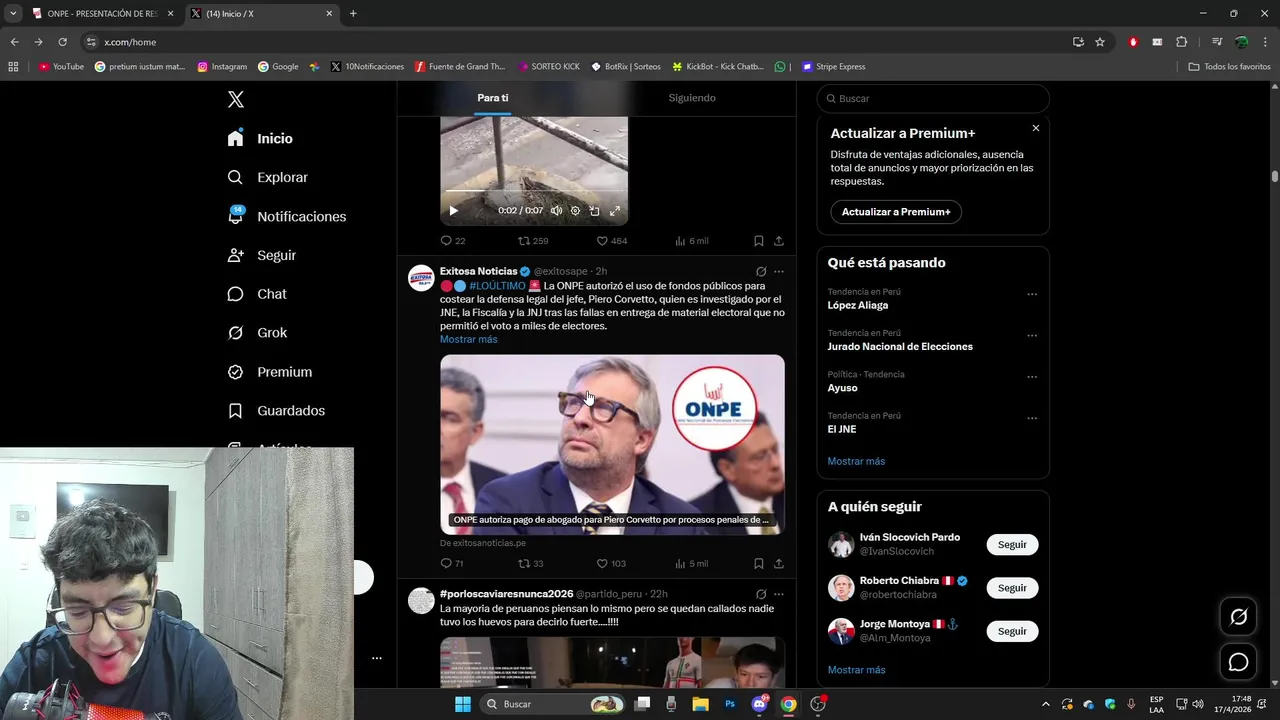
Task: Open options for Jurado Nacional de Elecciones trend
Action: click(1032, 336)
